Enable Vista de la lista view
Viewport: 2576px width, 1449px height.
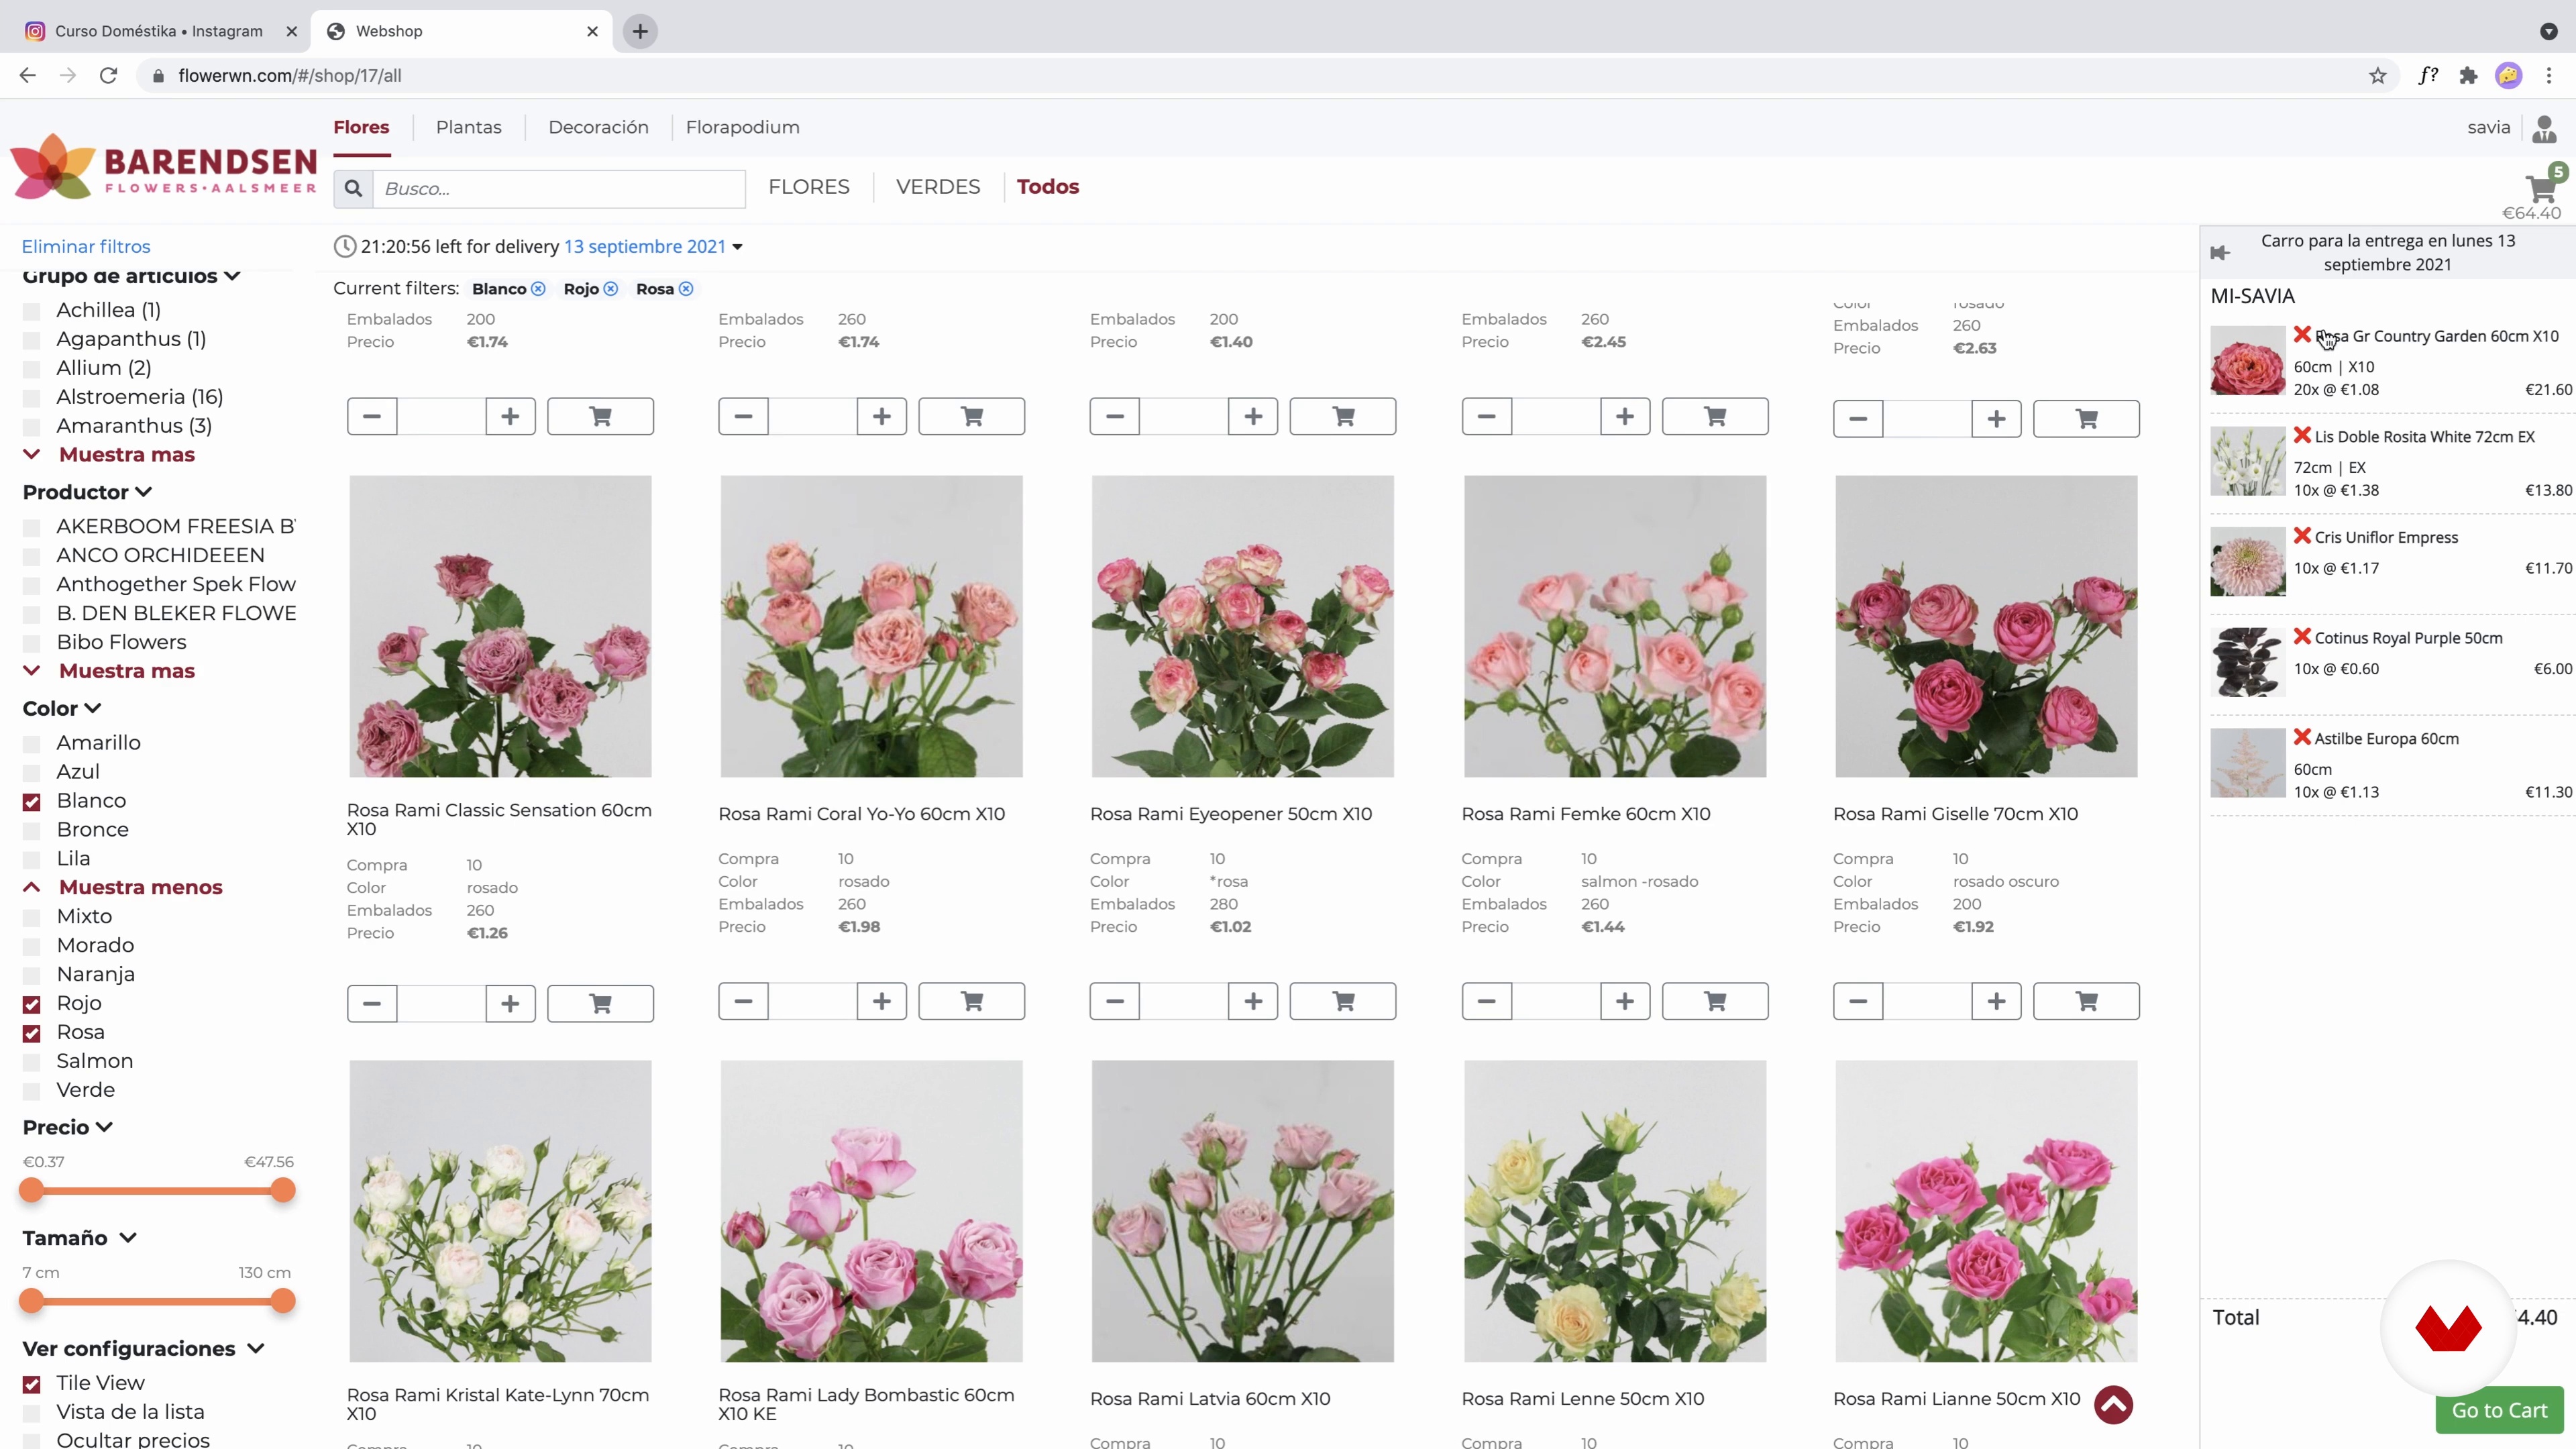click(32, 1413)
